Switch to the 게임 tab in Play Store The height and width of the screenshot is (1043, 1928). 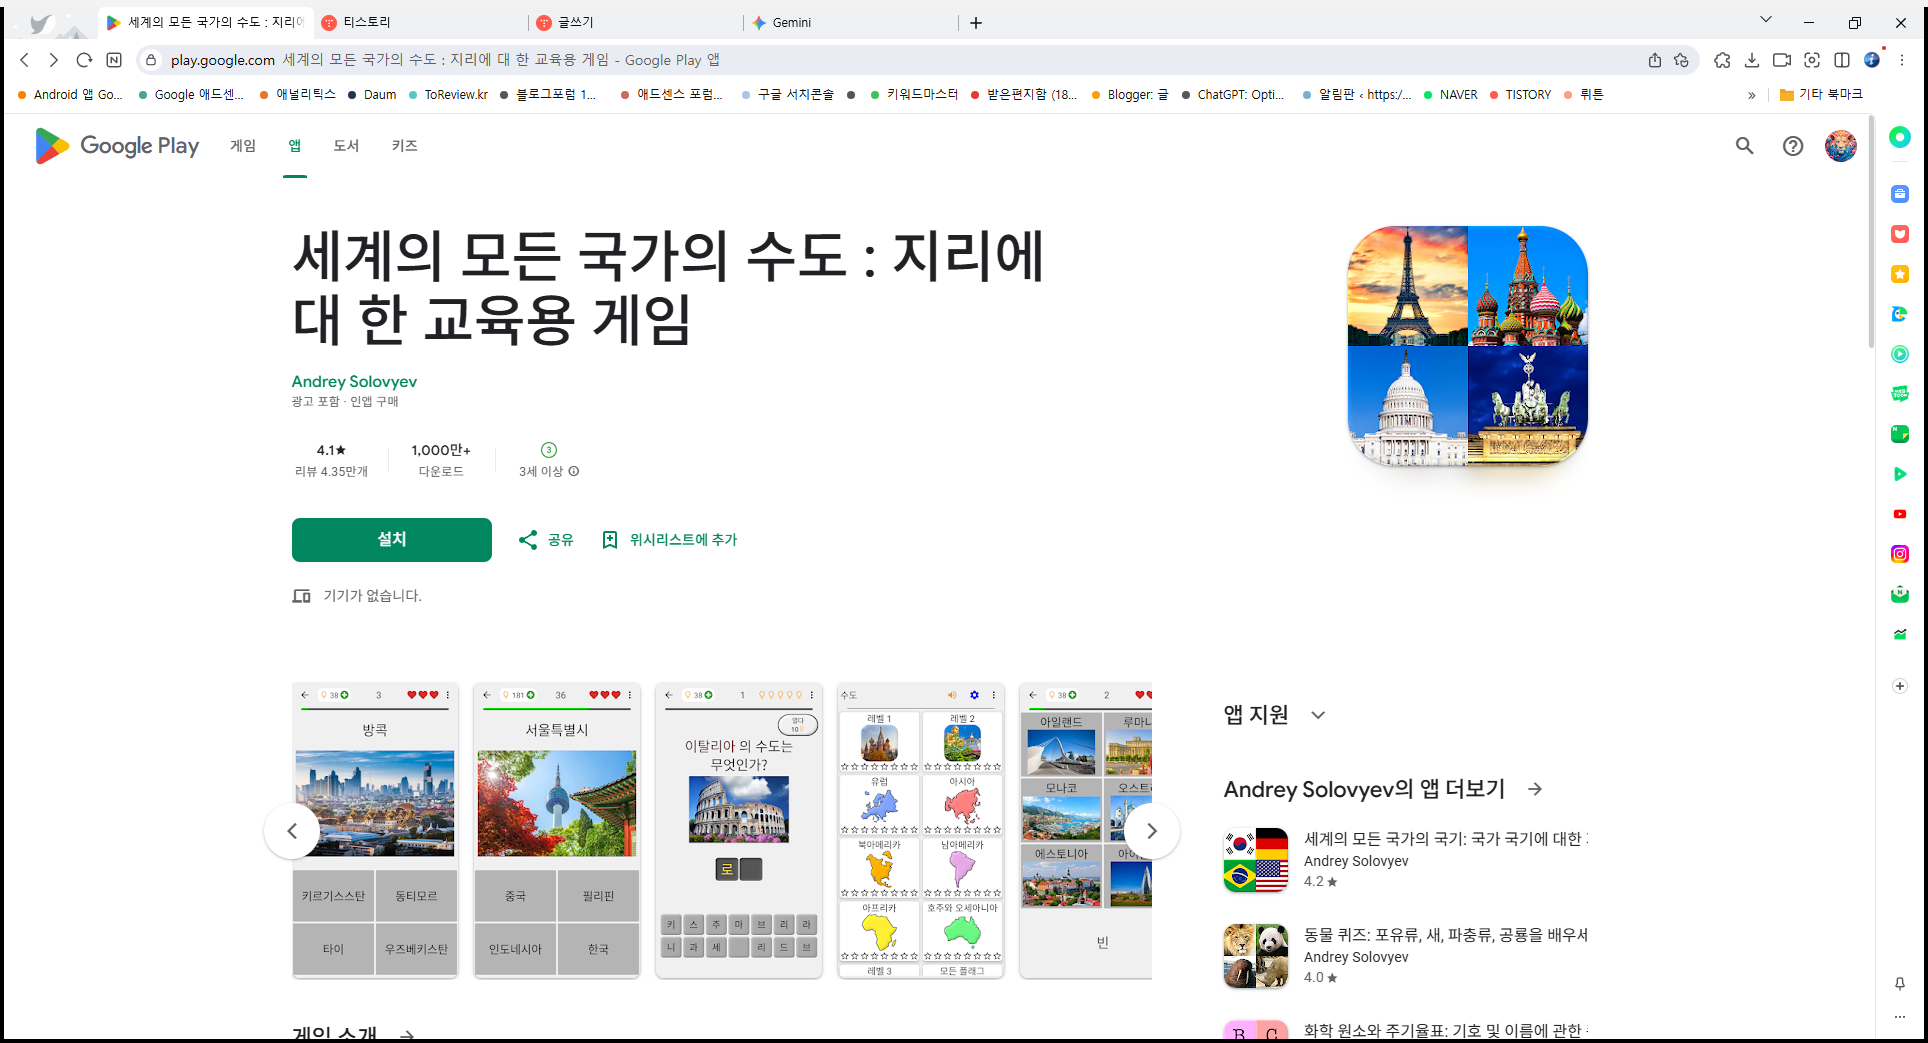242,146
